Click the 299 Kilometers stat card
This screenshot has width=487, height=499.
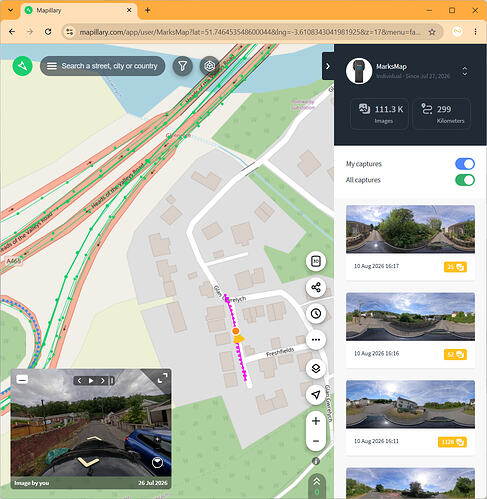coord(442,114)
